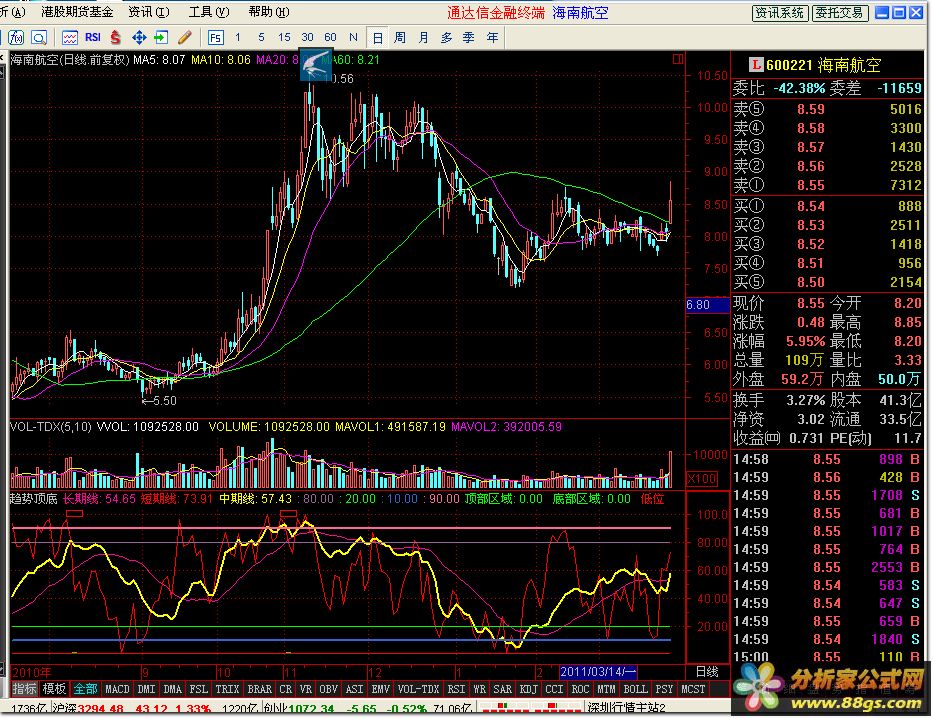Viewport: 933px width, 718px height.
Task: Switch indicator to MTM
Action: (606, 689)
